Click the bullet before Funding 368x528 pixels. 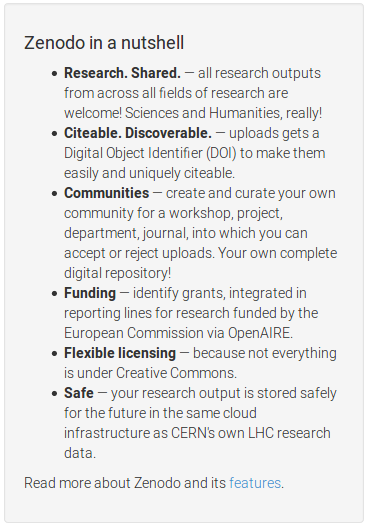point(55,294)
